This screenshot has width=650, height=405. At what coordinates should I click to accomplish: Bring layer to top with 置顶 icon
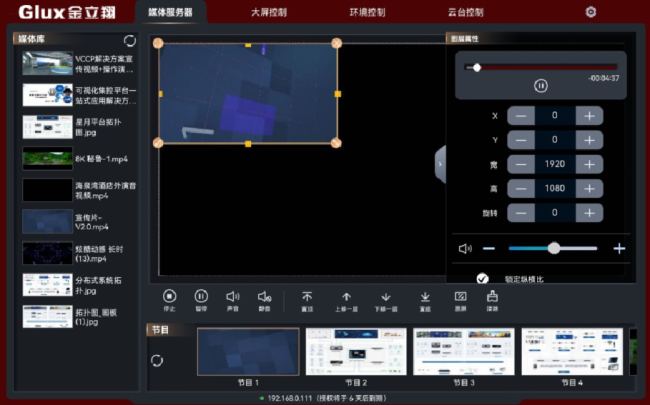pos(307,296)
